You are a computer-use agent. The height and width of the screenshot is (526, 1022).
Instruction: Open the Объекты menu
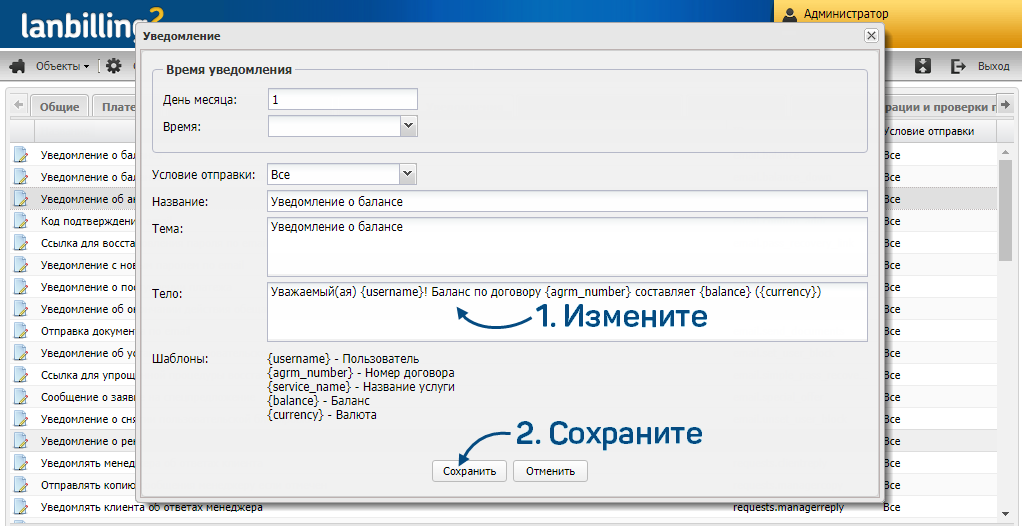tap(62, 66)
